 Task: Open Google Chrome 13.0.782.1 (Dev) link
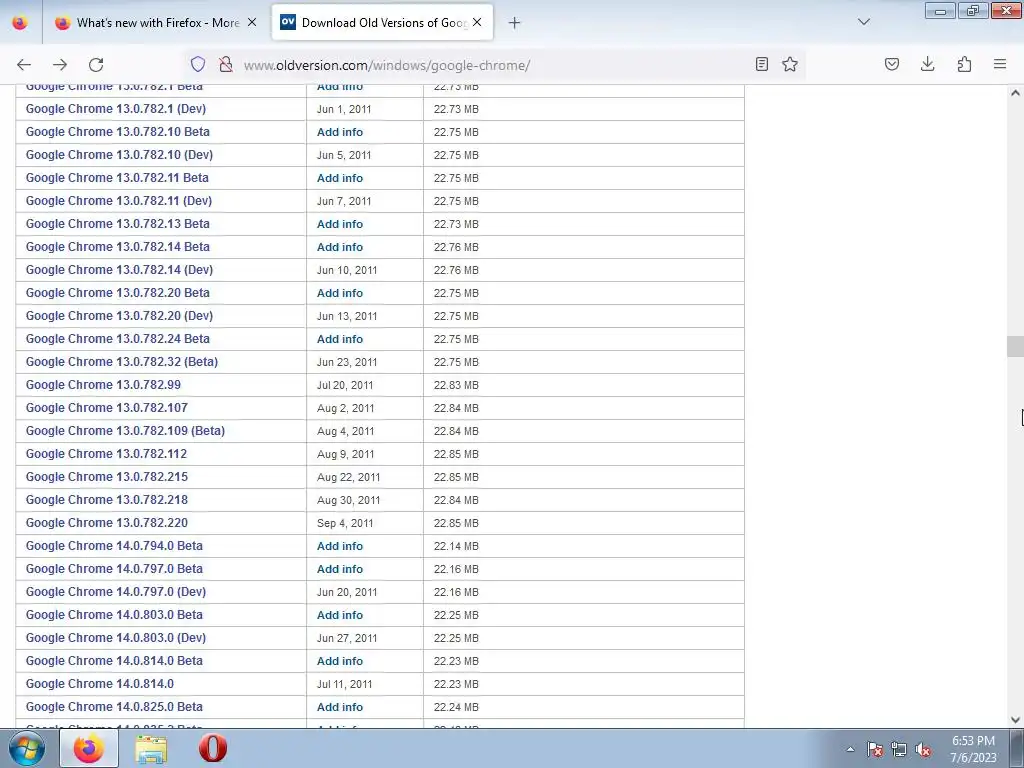pyautogui.click(x=116, y=109)
